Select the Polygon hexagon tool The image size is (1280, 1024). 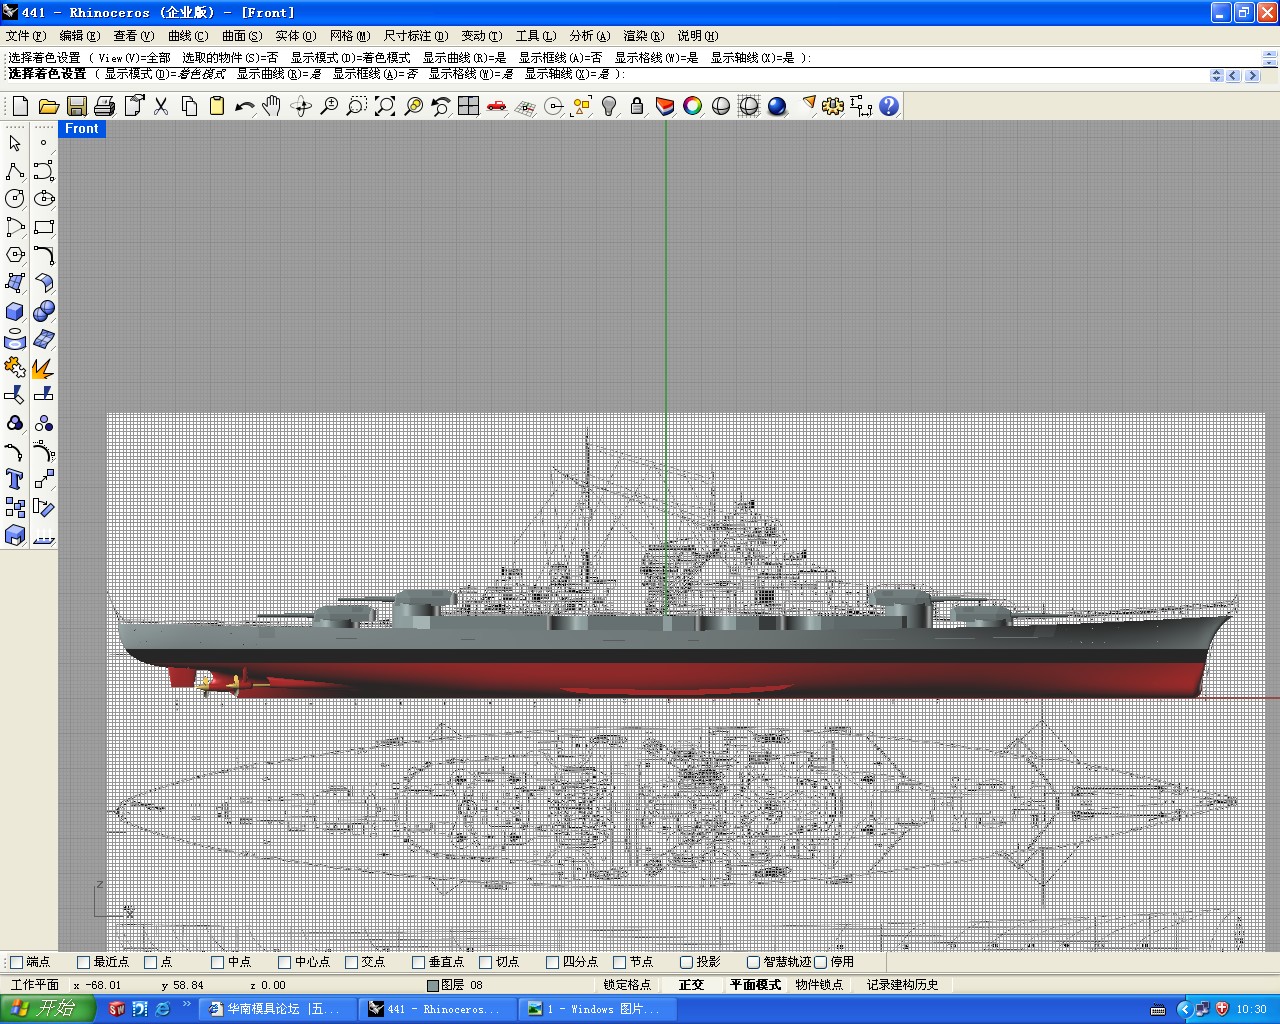pyautogui.click(x=15, y=255)
